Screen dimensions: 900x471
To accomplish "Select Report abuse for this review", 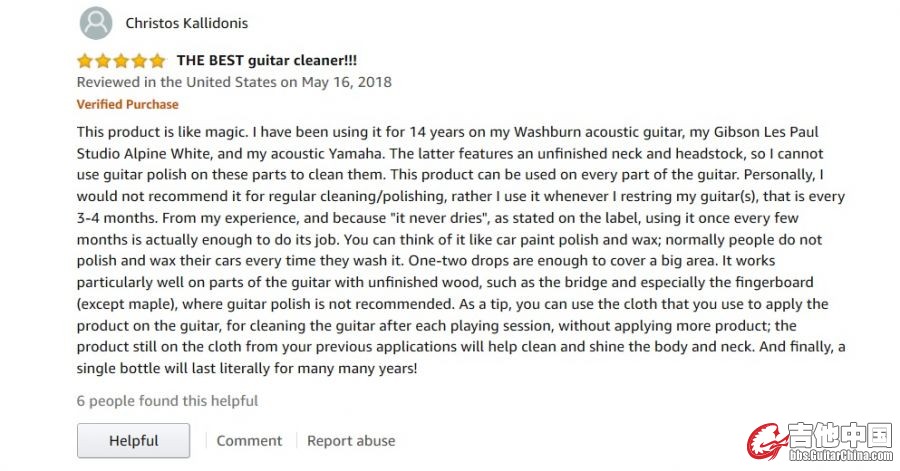I will tap(351, 441).
